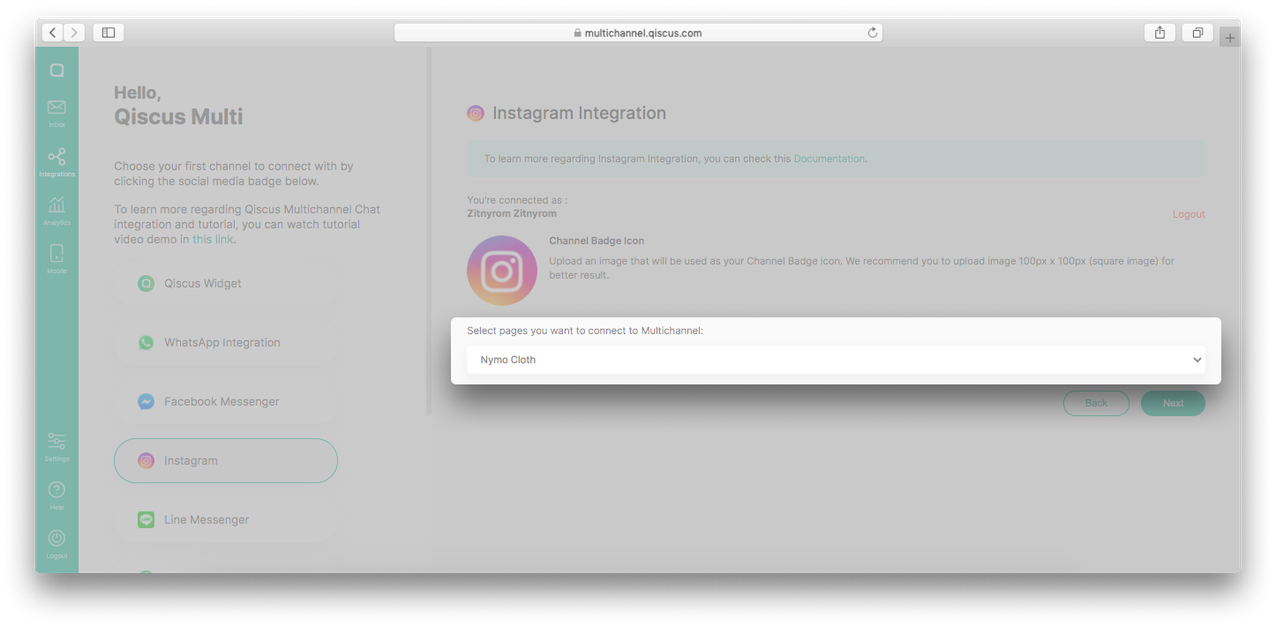Open Settings from the sidebar
Image resolution: width=1276 pixels, height=626 pixels.
point(56,443)
